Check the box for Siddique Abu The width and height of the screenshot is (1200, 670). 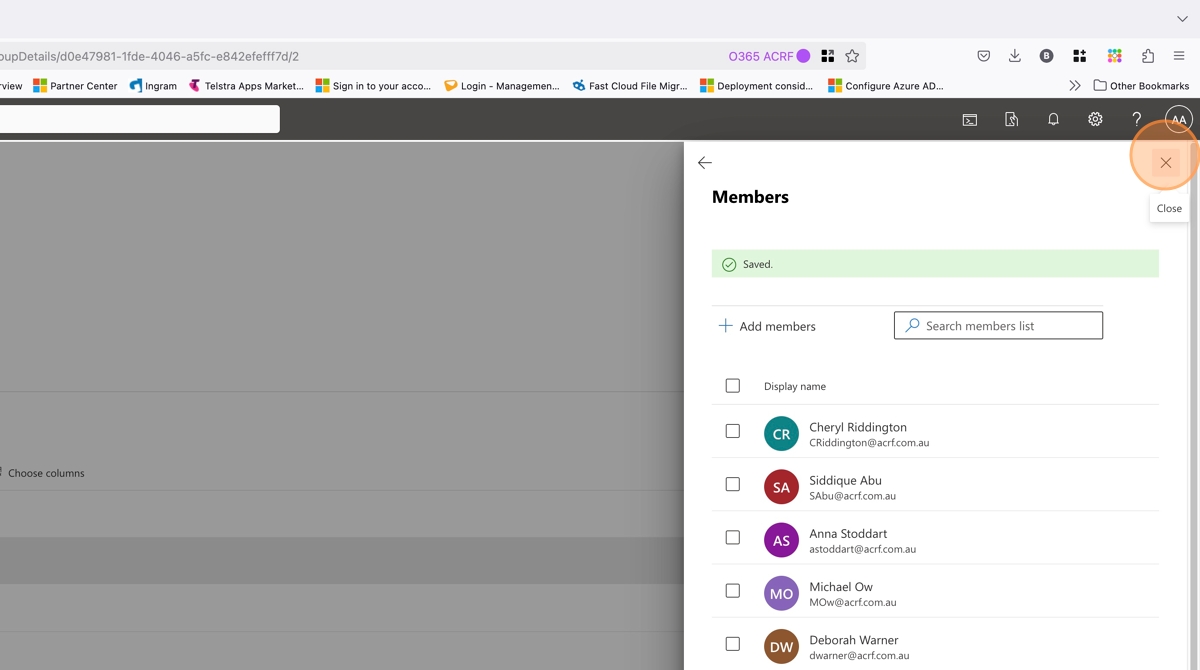pyautogui.click(x=733, y=484)
